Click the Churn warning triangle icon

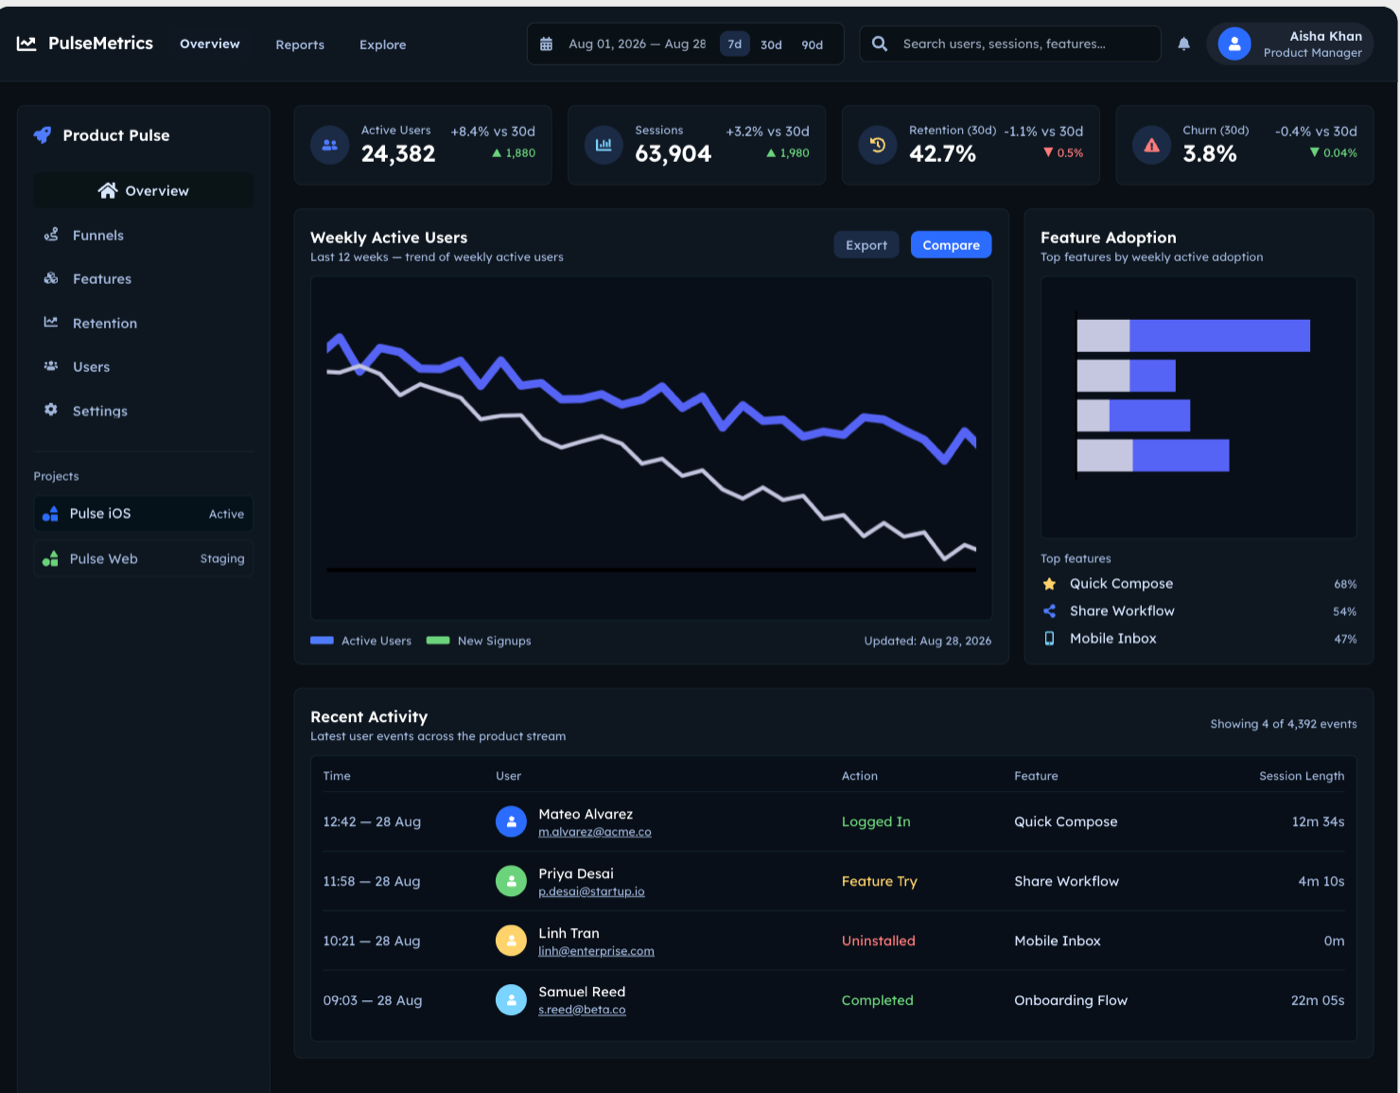tap(1152, 145)
